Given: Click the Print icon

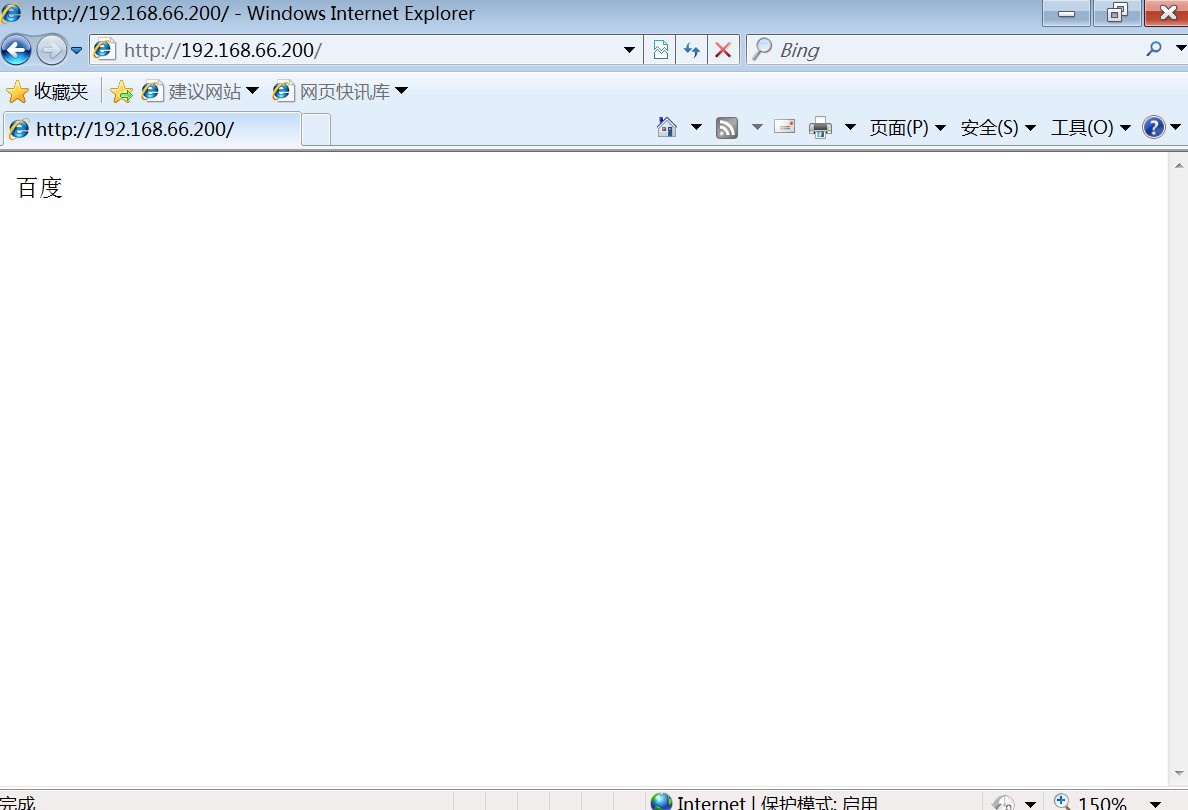Looking at the screenshot, I should 821,127.
